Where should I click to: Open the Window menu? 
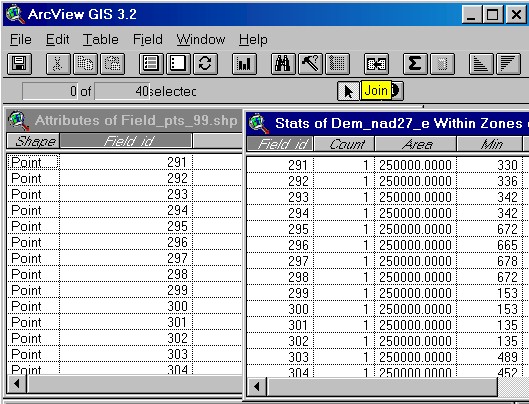200,39
